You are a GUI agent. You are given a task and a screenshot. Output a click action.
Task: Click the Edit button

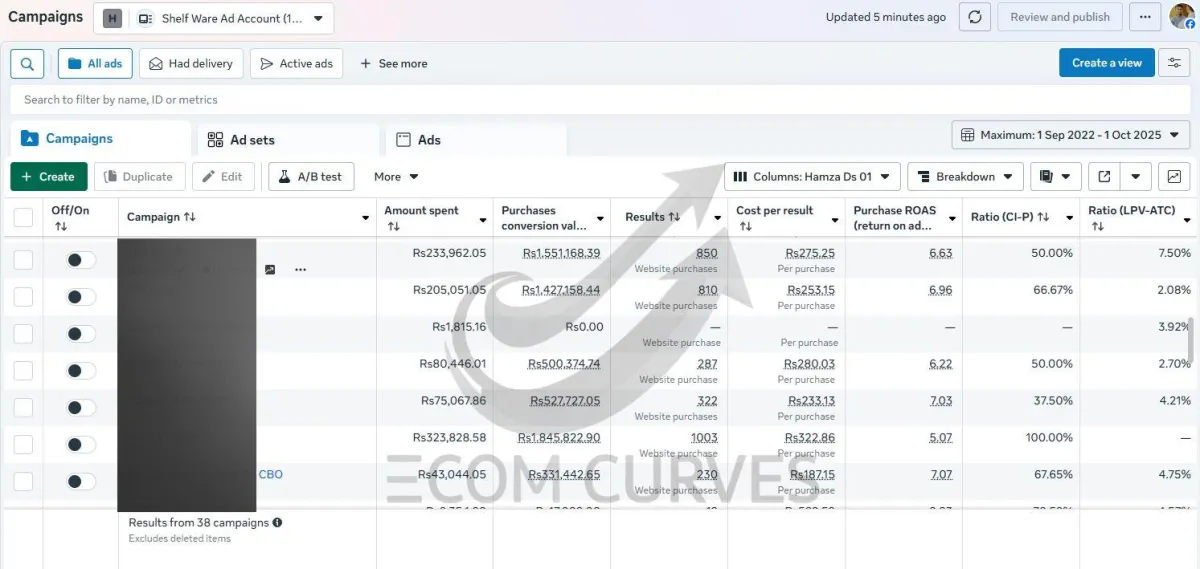click(x=222, y=177)
